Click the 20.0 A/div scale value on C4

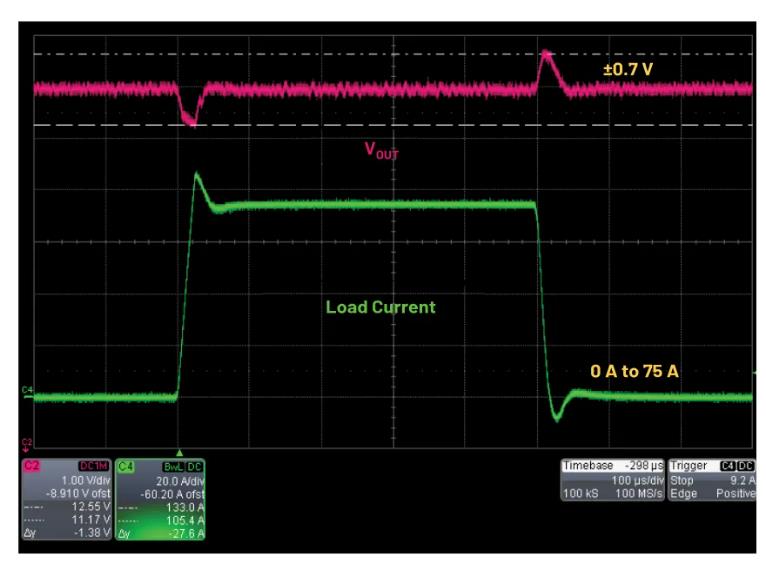181,479
